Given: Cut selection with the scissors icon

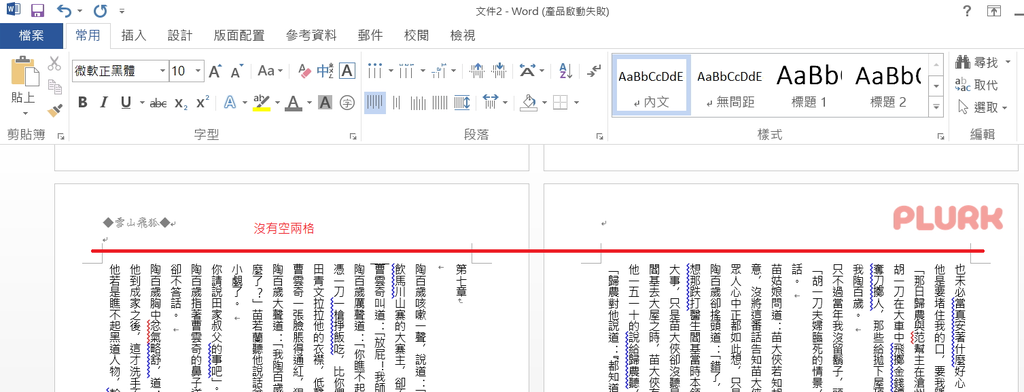Looking at the screenshot, I should tap(54, 63).
